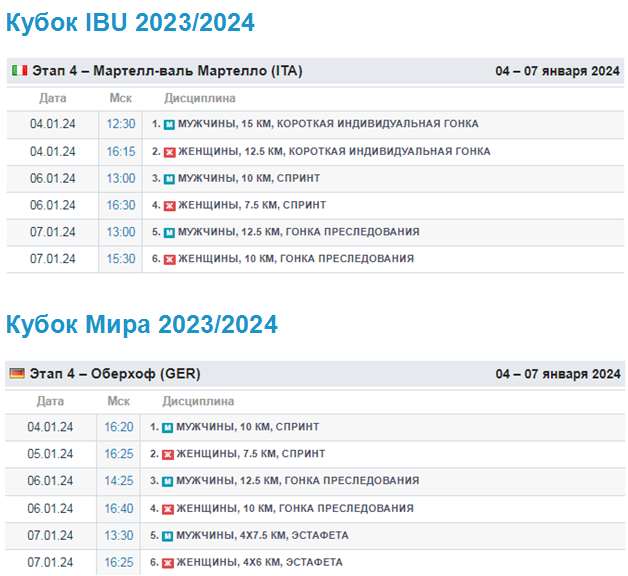Click the Italian flag icon next to Этап 4
Screen dimensions: 628x576
(x=20, y=70)
